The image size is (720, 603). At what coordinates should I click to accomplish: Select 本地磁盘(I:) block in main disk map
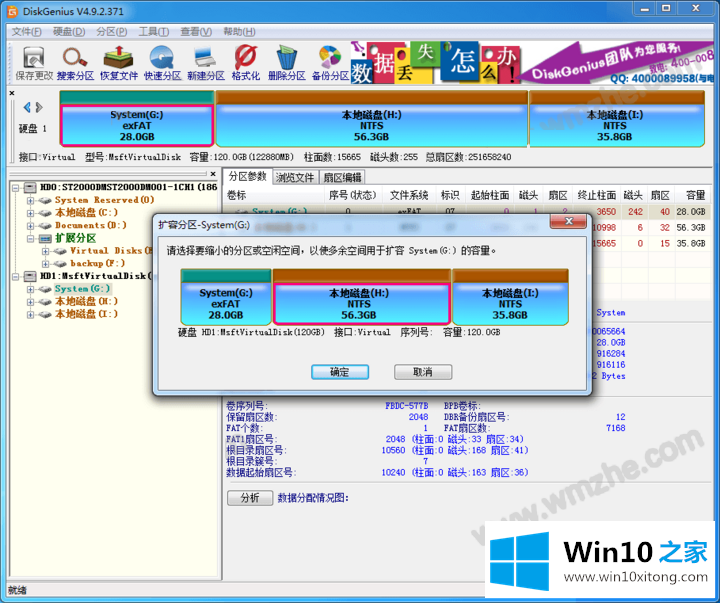(x=617, y=119)
